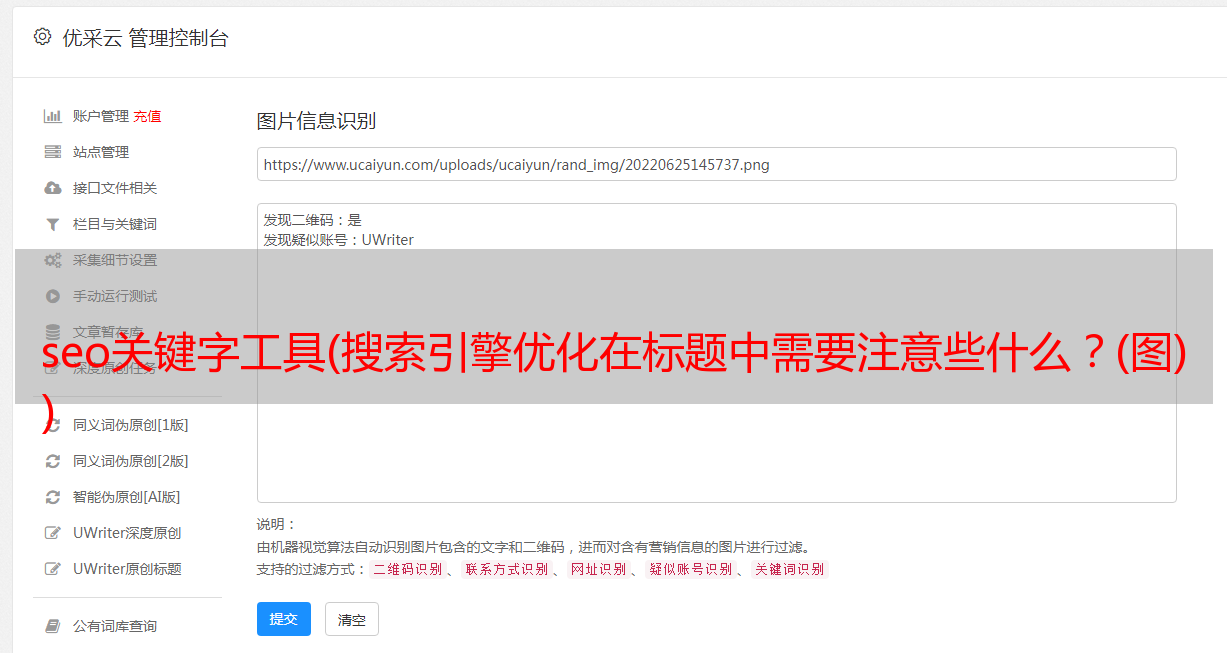Click the gears icon for 采集细节设置
The image size is (1227, 653).
coord(53,260)
